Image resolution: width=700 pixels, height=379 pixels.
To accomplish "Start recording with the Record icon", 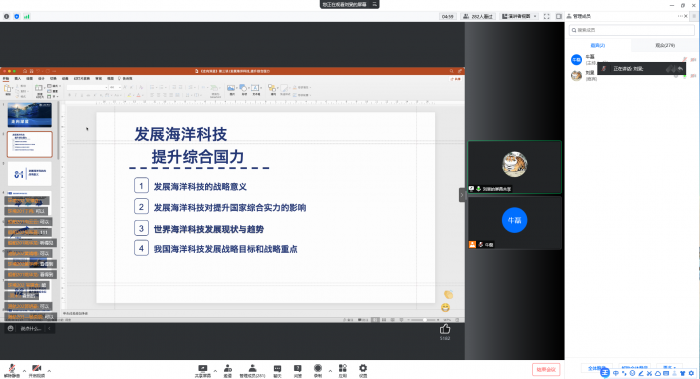I will click(318, 371).
